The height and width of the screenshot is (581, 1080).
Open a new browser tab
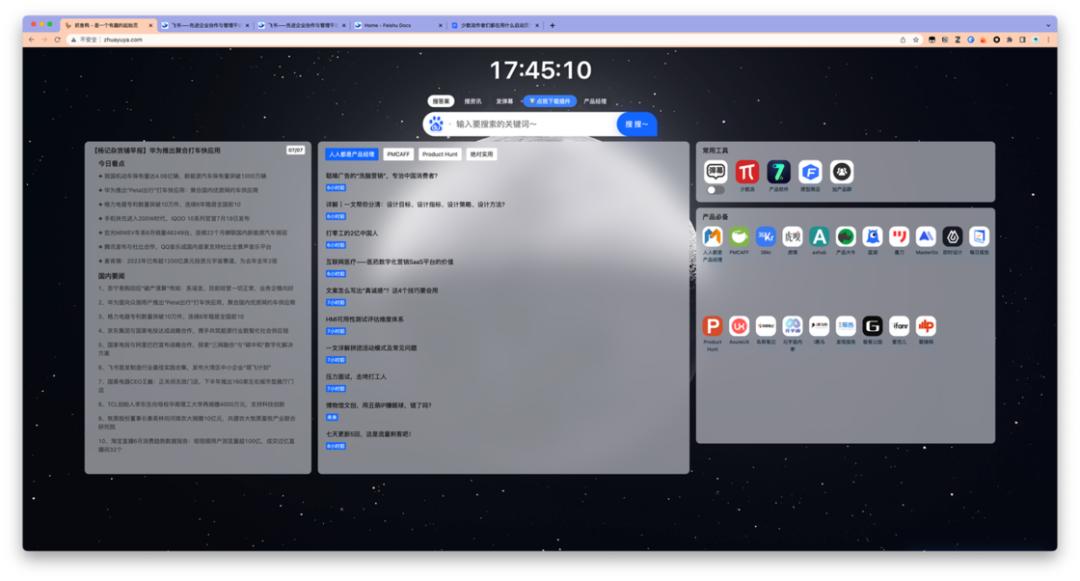552,25
